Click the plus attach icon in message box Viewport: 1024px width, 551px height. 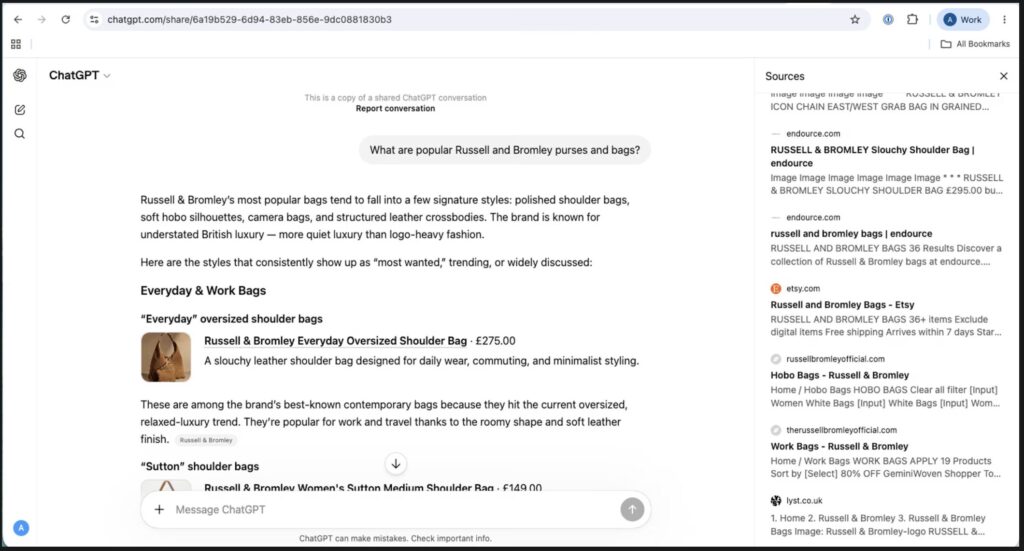(x=159, y=509)
